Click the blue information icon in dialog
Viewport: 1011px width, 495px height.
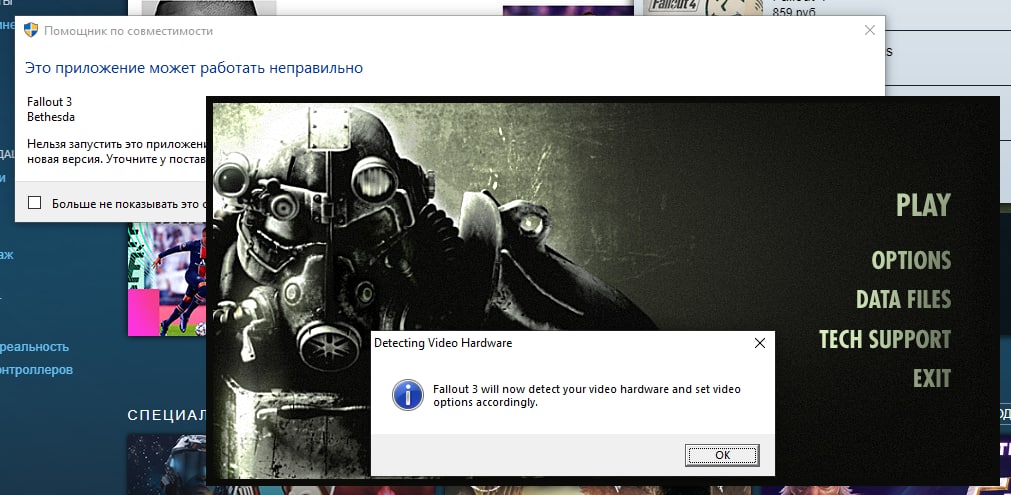[407, 395]
